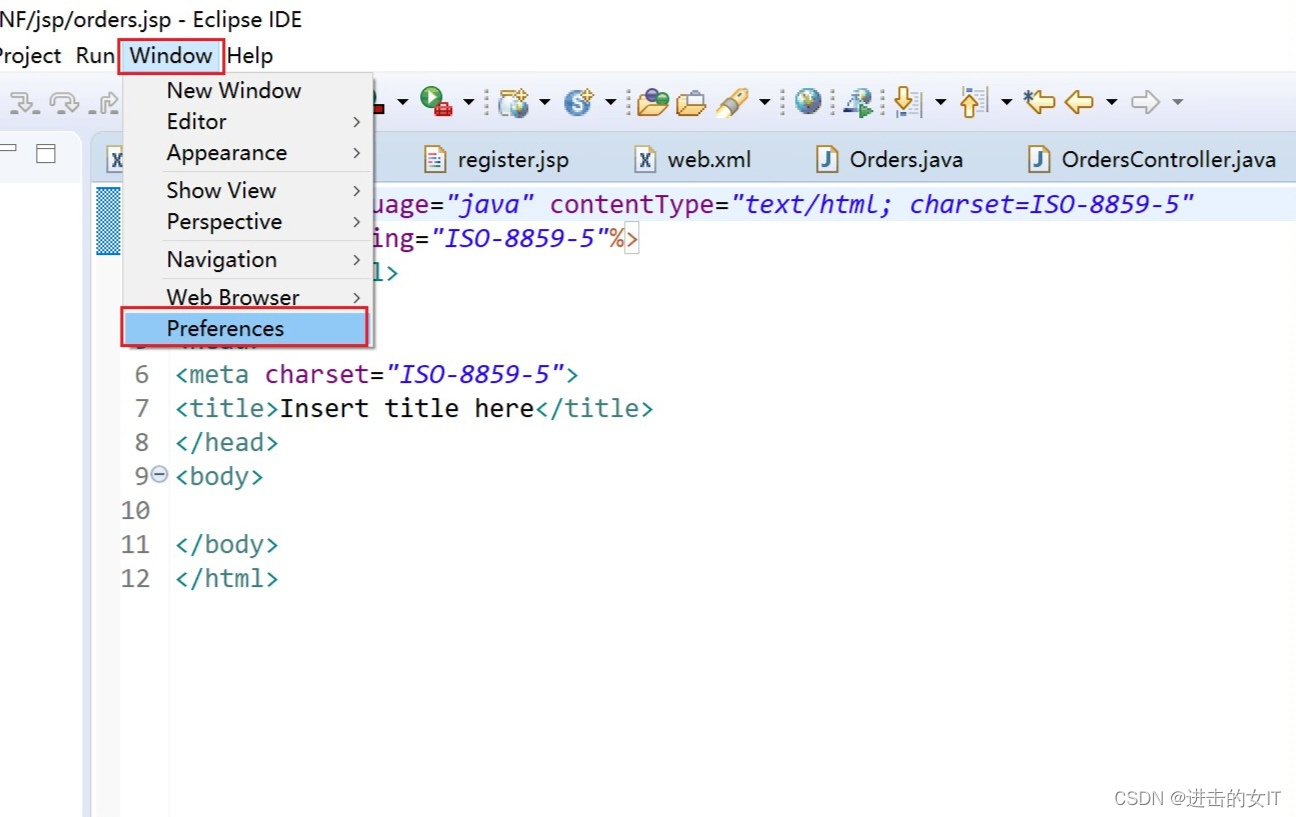Open the Back history dropdown arrow
This screenshot has width=1296, height=817.
1111,102
